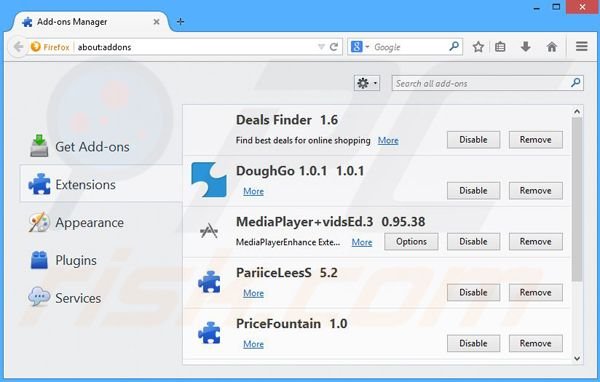
Task: Remove the PariiceLeesS 5.2 extension
Action: (535, 292)
